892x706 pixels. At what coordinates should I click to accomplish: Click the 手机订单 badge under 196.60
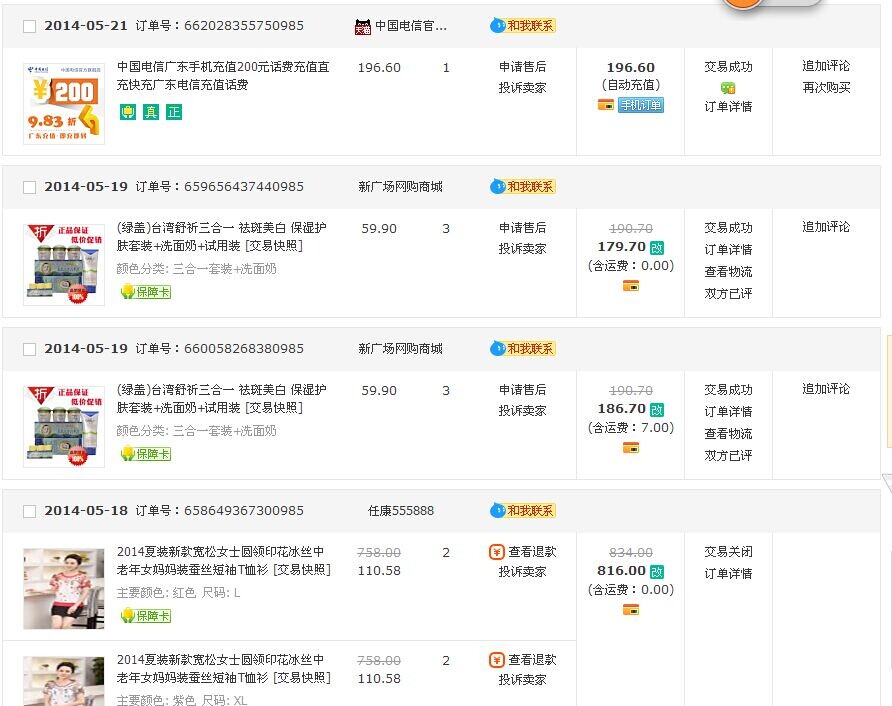640,105
